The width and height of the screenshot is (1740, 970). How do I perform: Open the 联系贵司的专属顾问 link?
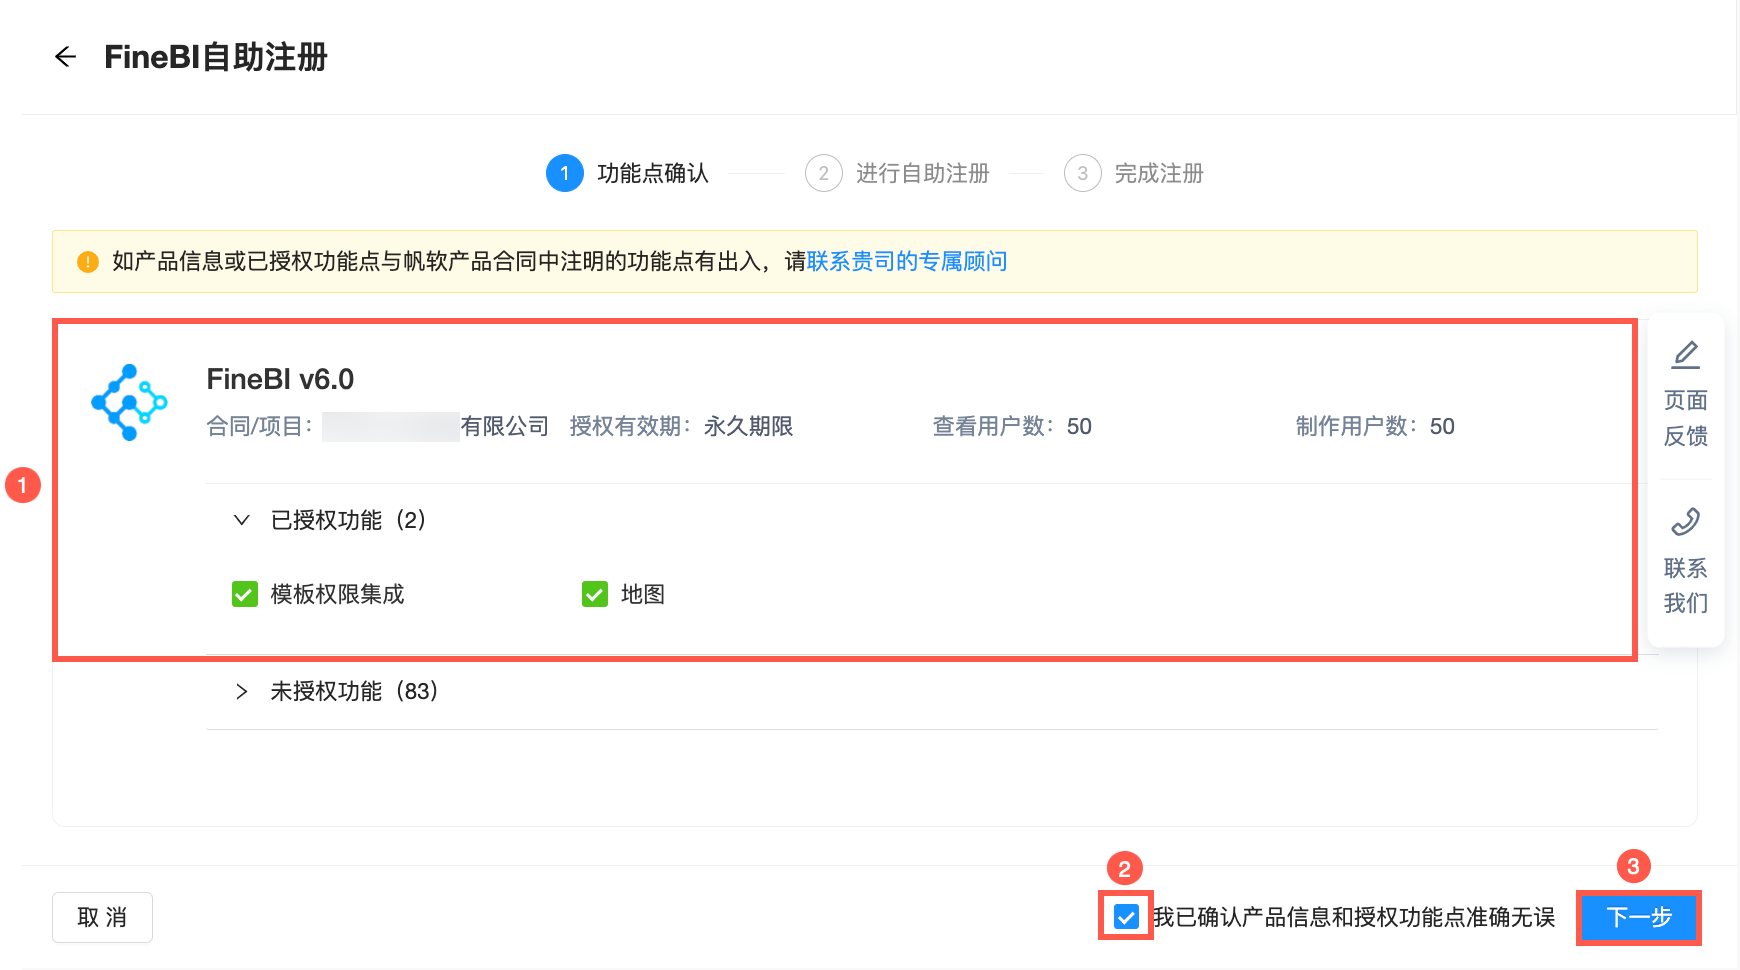pos(907,262)
